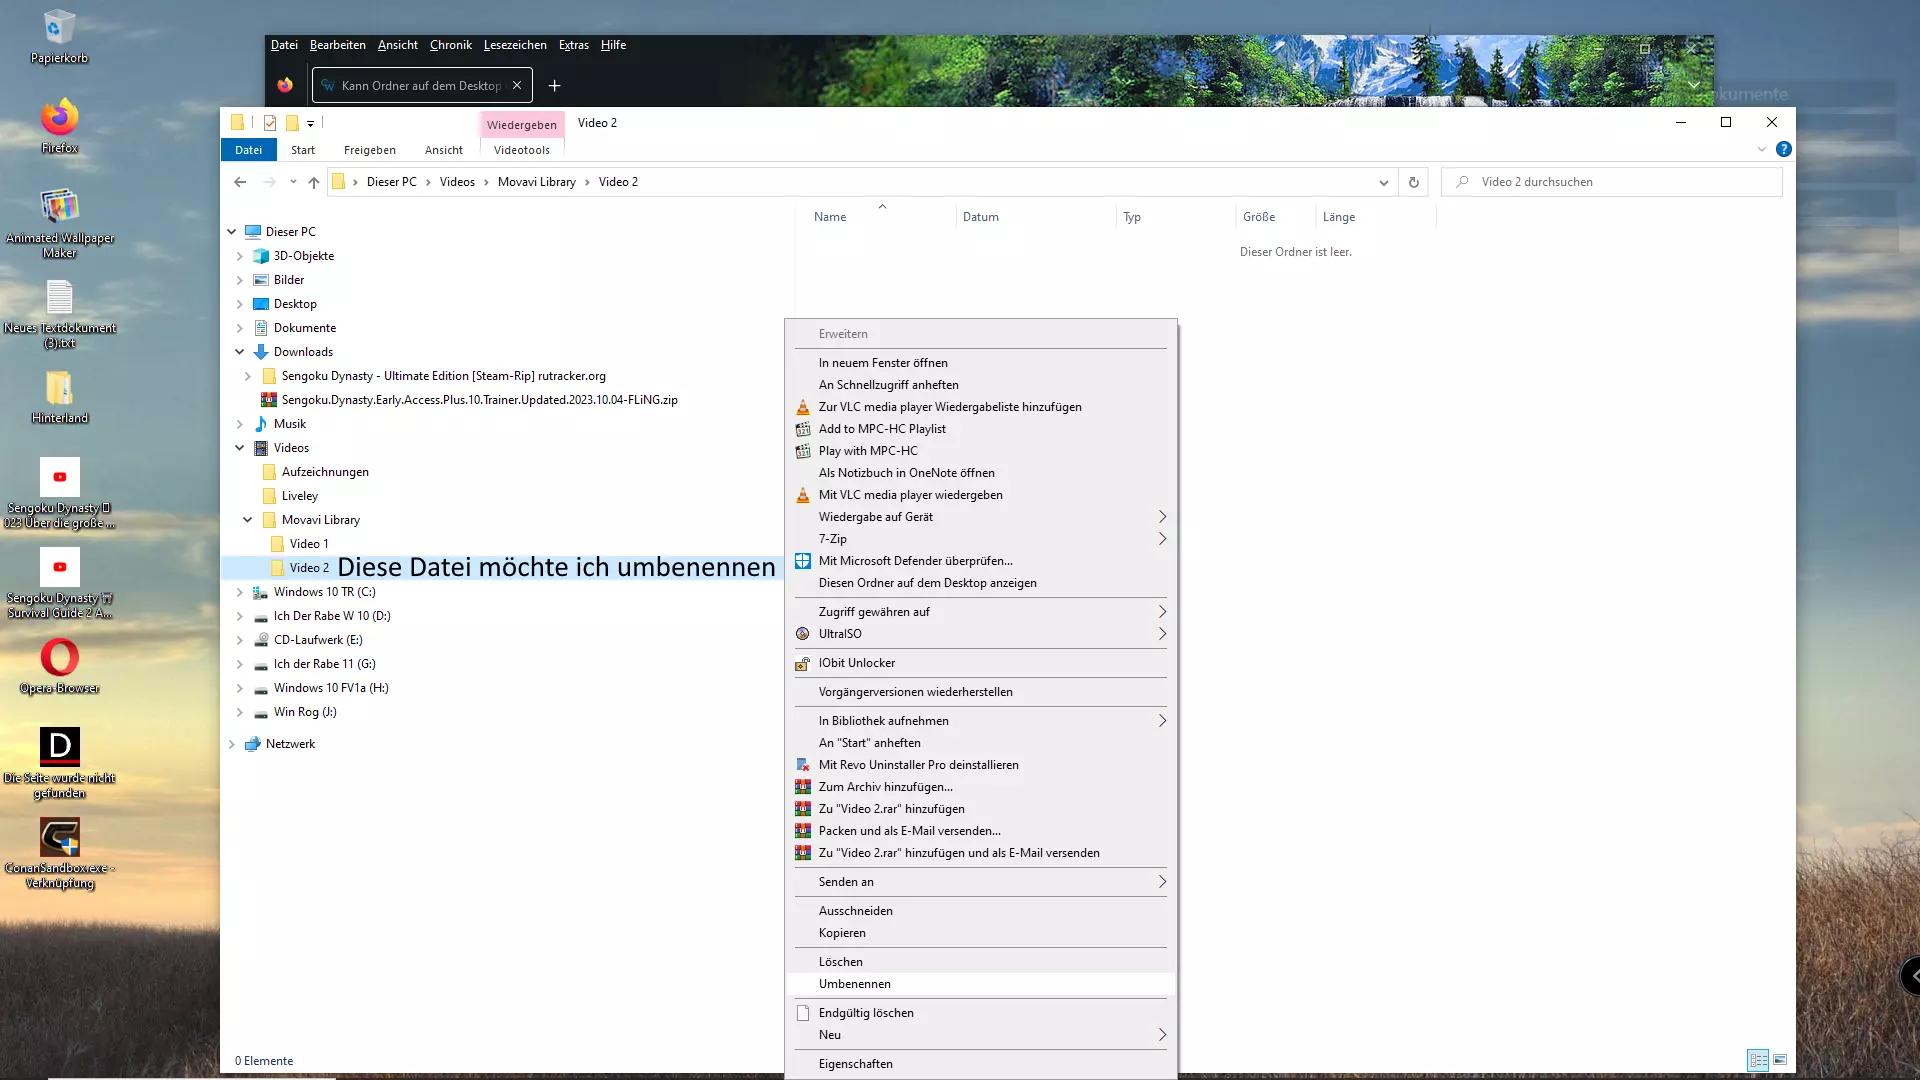Sort by the Länge column header

click(x=1339, y=217)
